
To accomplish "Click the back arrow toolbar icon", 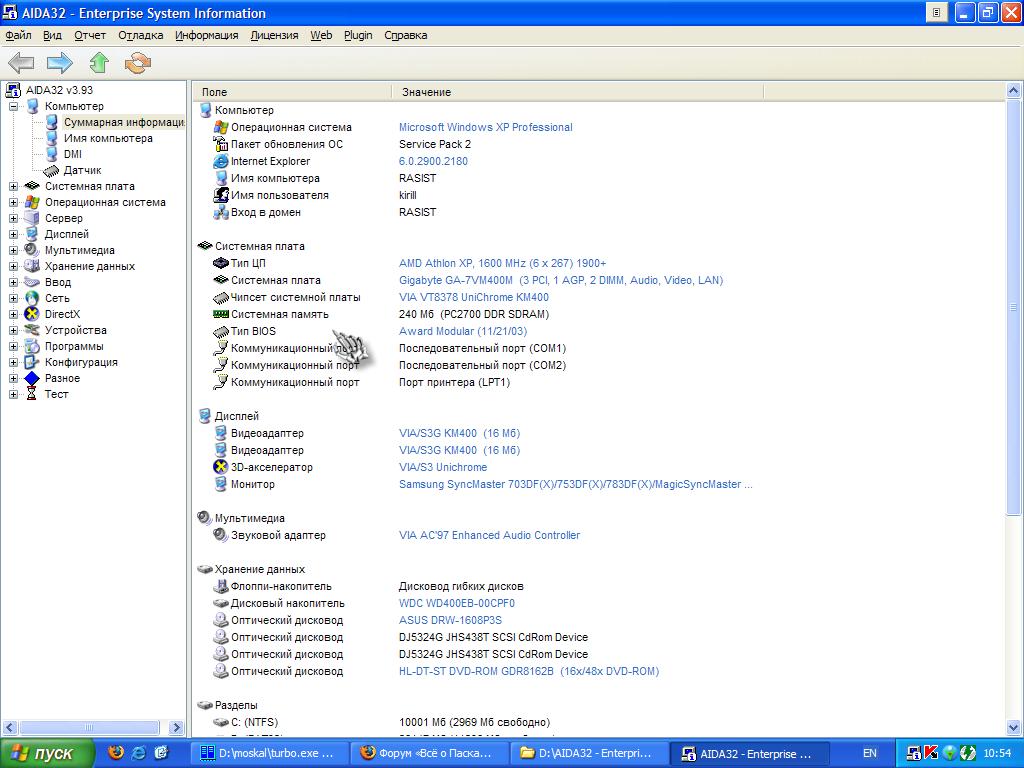I will [22, 63].
